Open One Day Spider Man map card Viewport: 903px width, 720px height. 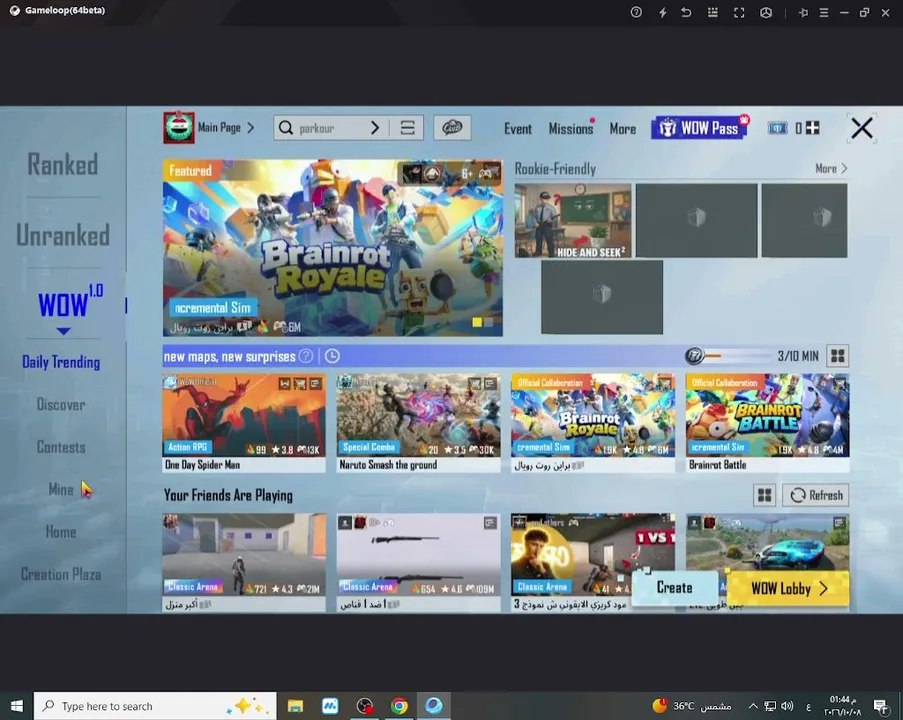pos(244,423)
